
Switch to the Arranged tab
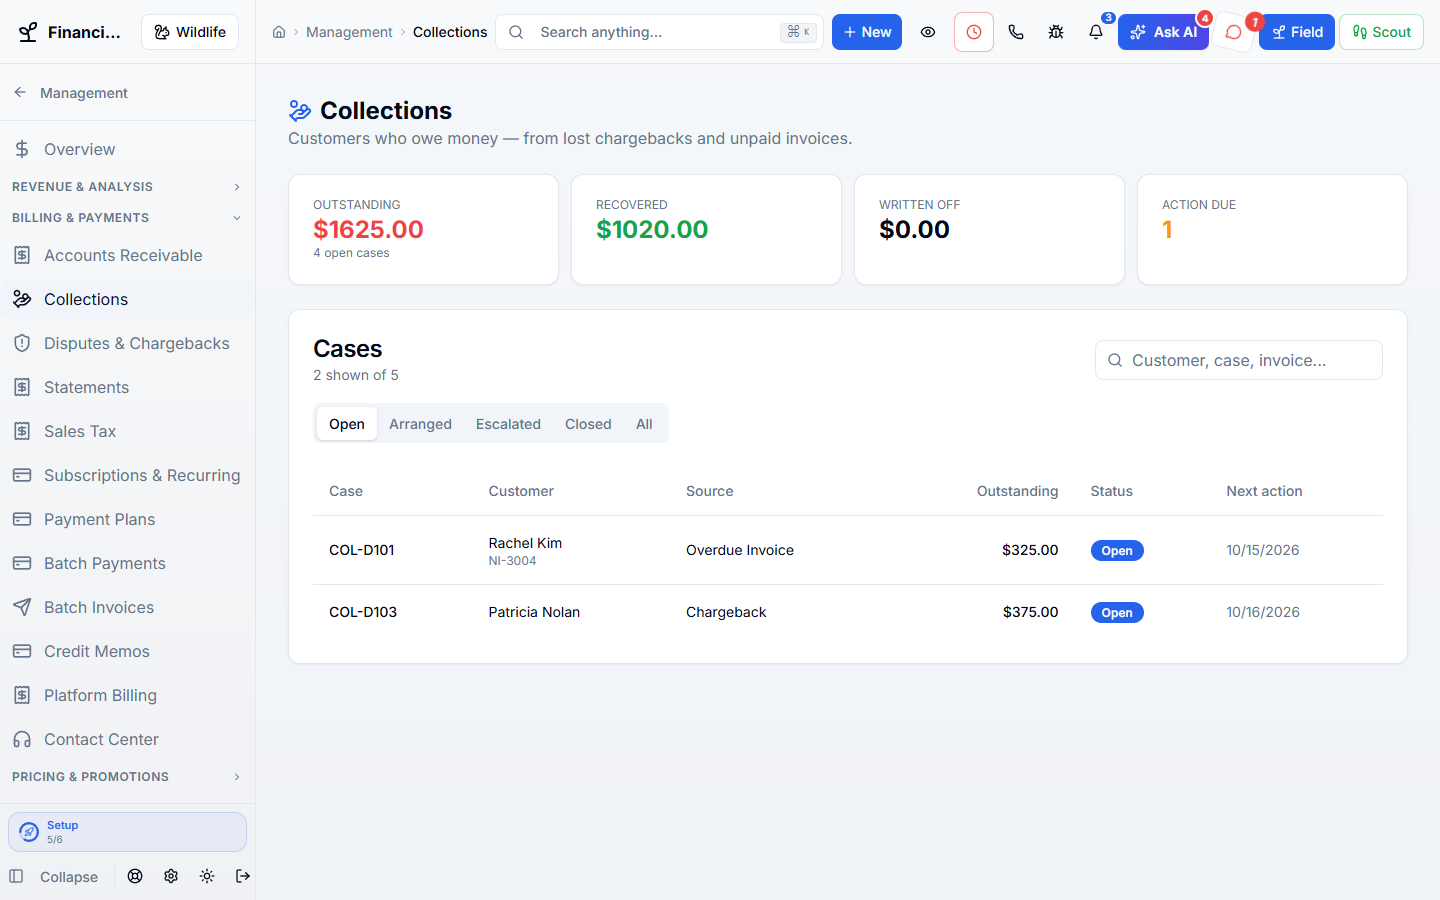point(420,424)
